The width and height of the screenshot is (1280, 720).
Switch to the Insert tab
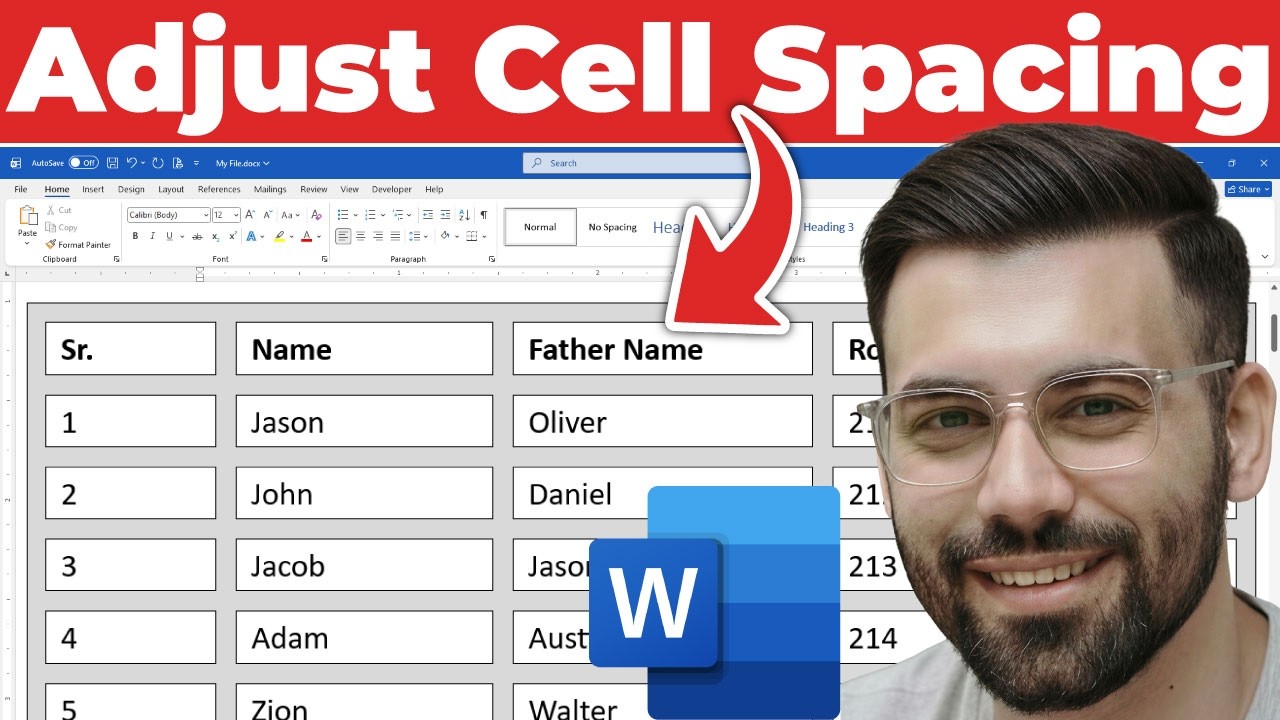pyautogui.click(x=93, y=189)
